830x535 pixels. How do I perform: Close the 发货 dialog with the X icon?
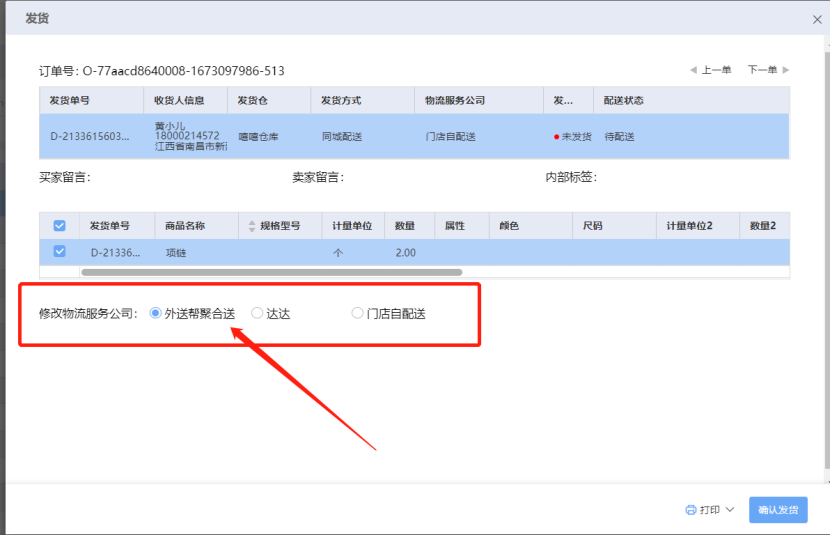[x=816, y=19]
